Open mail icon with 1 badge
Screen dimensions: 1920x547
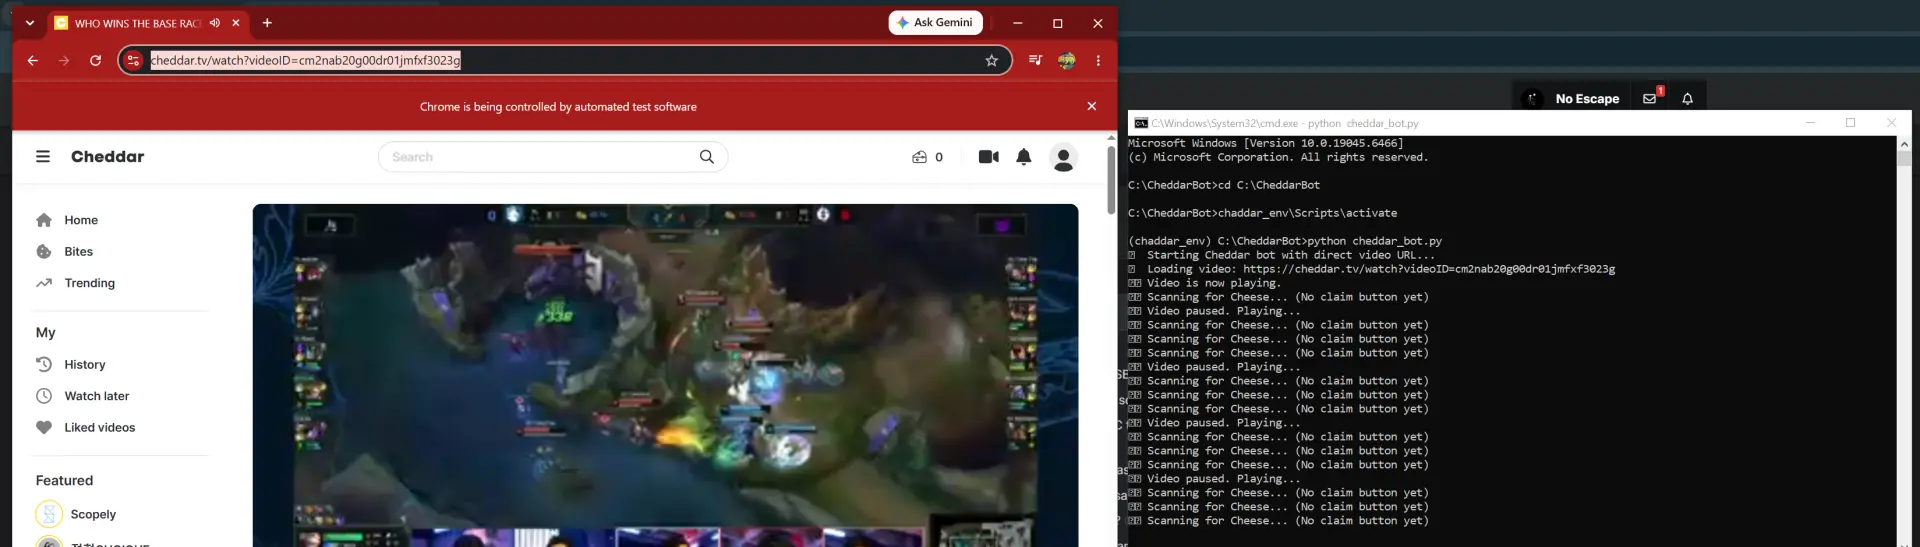coord(1651,98)
